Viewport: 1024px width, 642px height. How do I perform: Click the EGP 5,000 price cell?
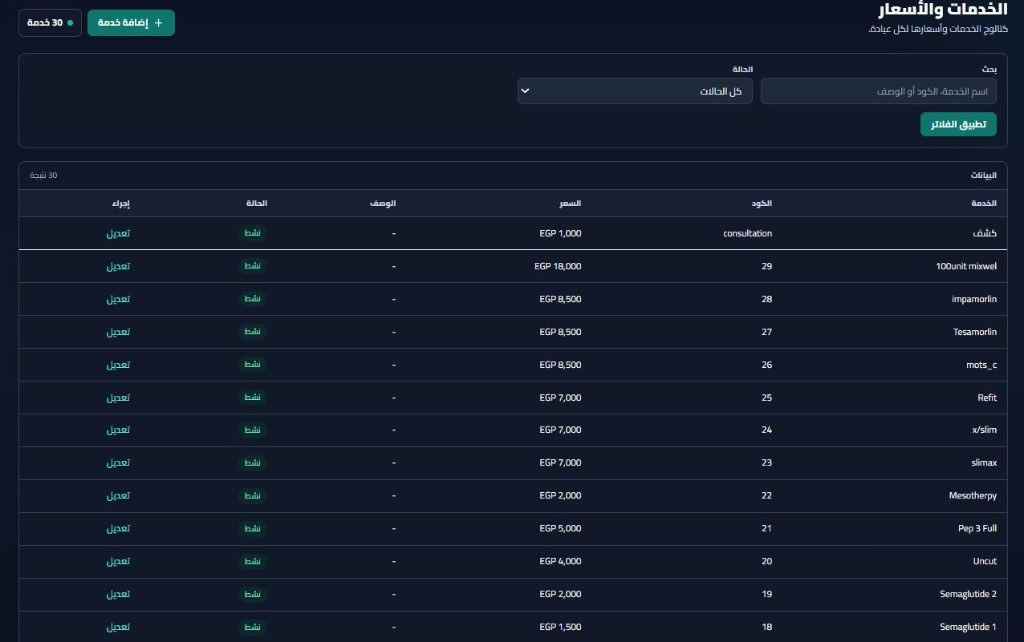click(x=560, y=528)
